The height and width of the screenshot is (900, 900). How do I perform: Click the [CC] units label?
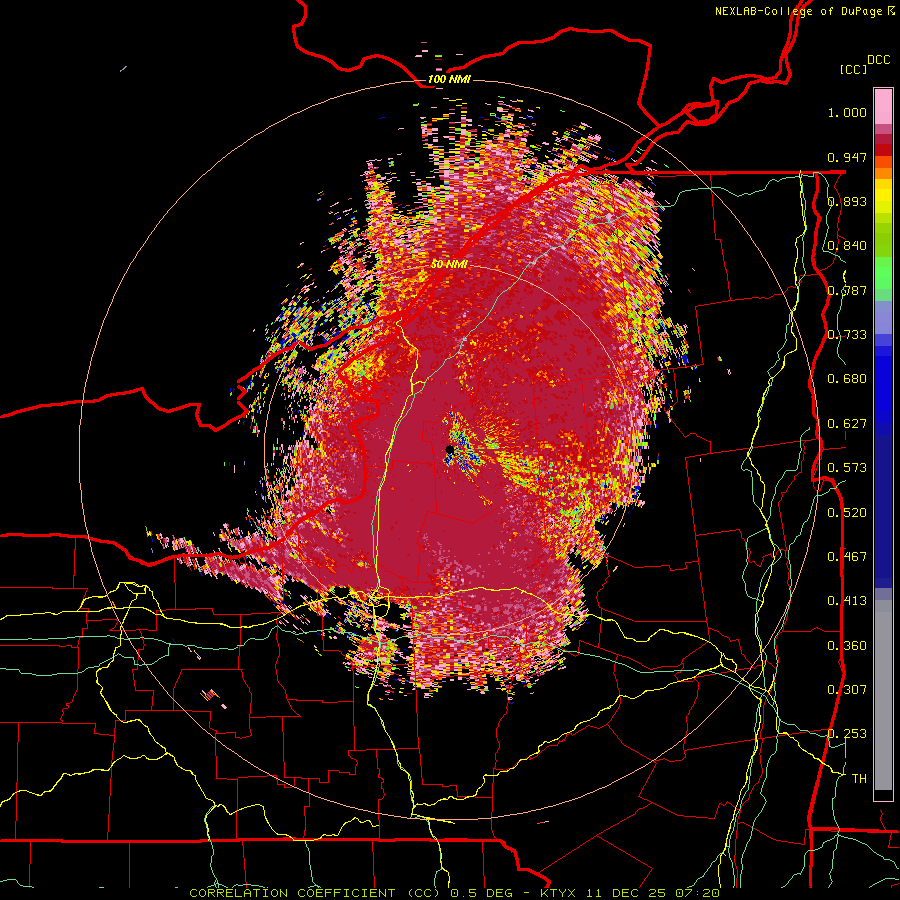(x=854, y=69)
